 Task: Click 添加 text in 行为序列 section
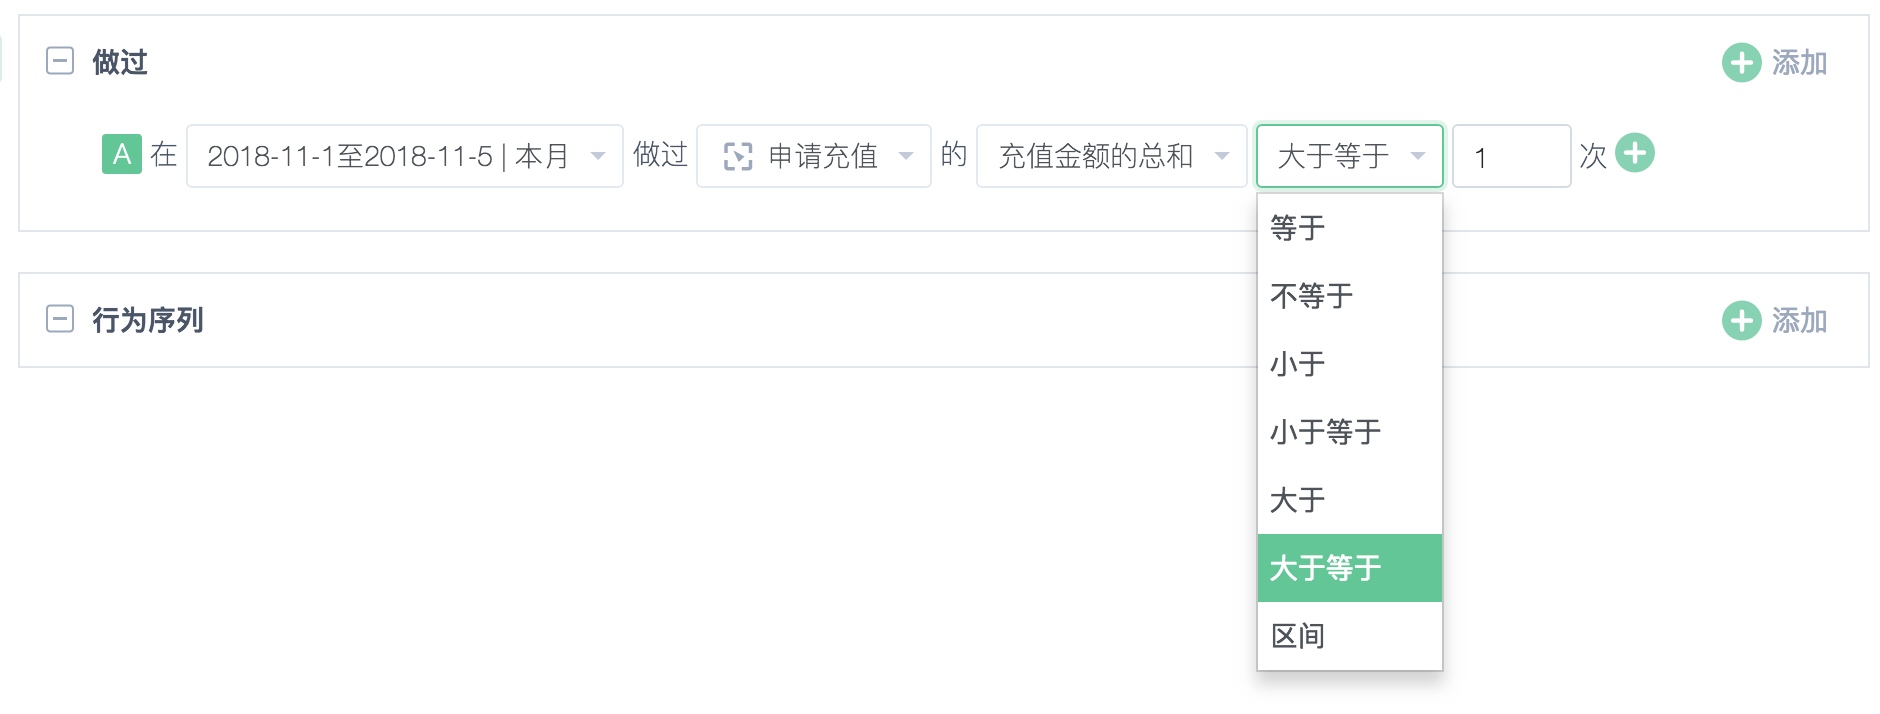coord(1800,320)
